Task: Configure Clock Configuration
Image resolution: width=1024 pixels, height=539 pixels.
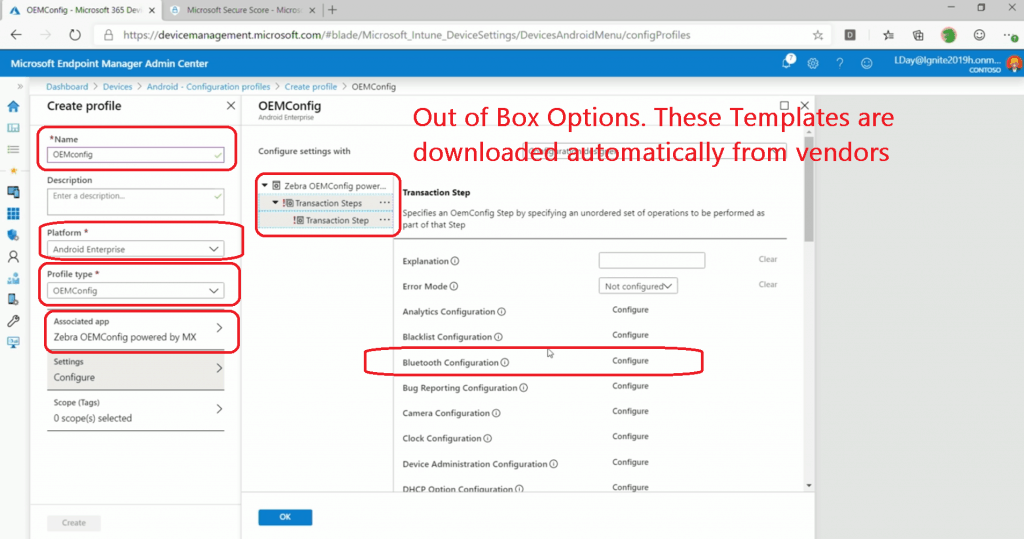Action: (630, 436)
